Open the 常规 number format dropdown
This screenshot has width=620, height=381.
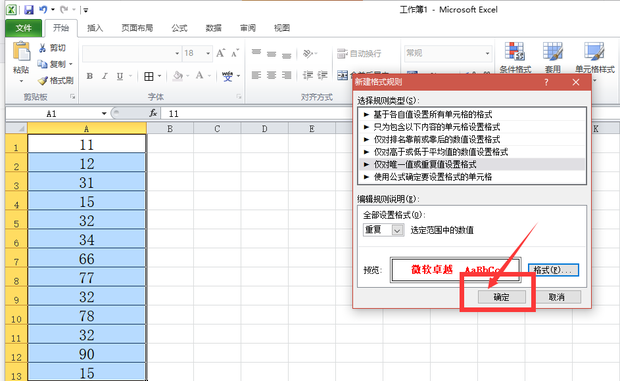(487, 53)
